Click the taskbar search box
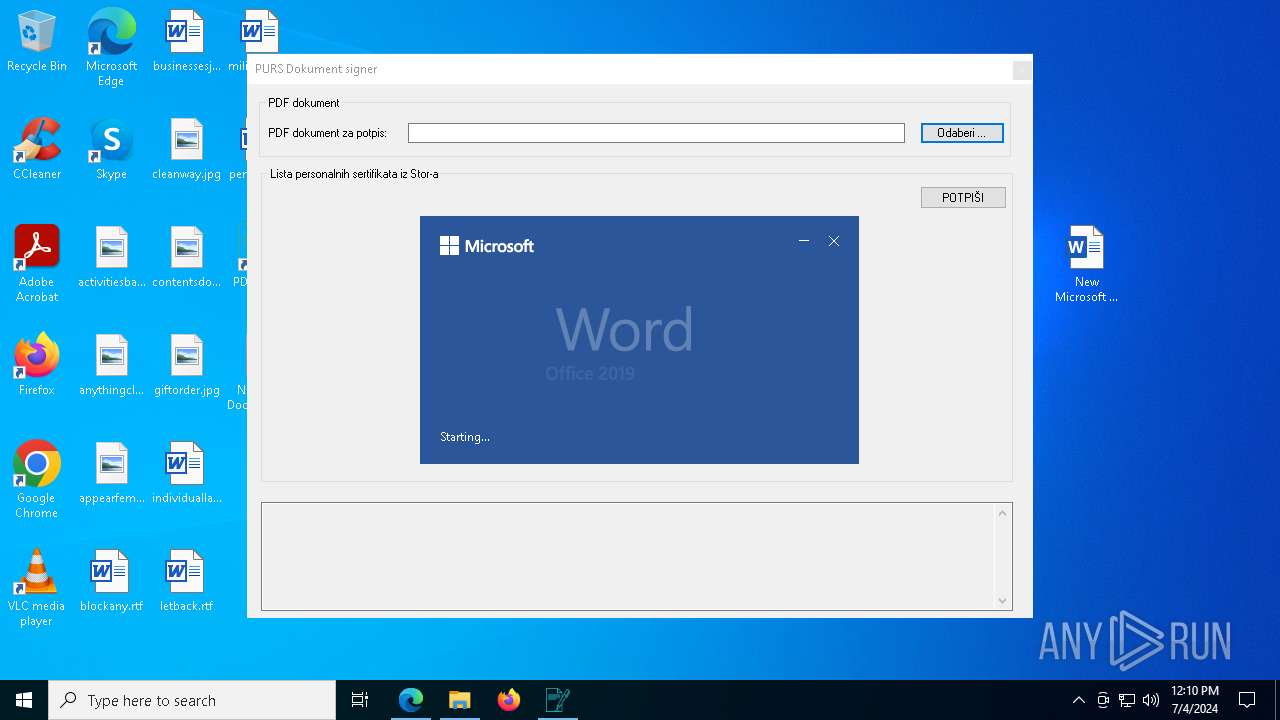 point(192,700)
